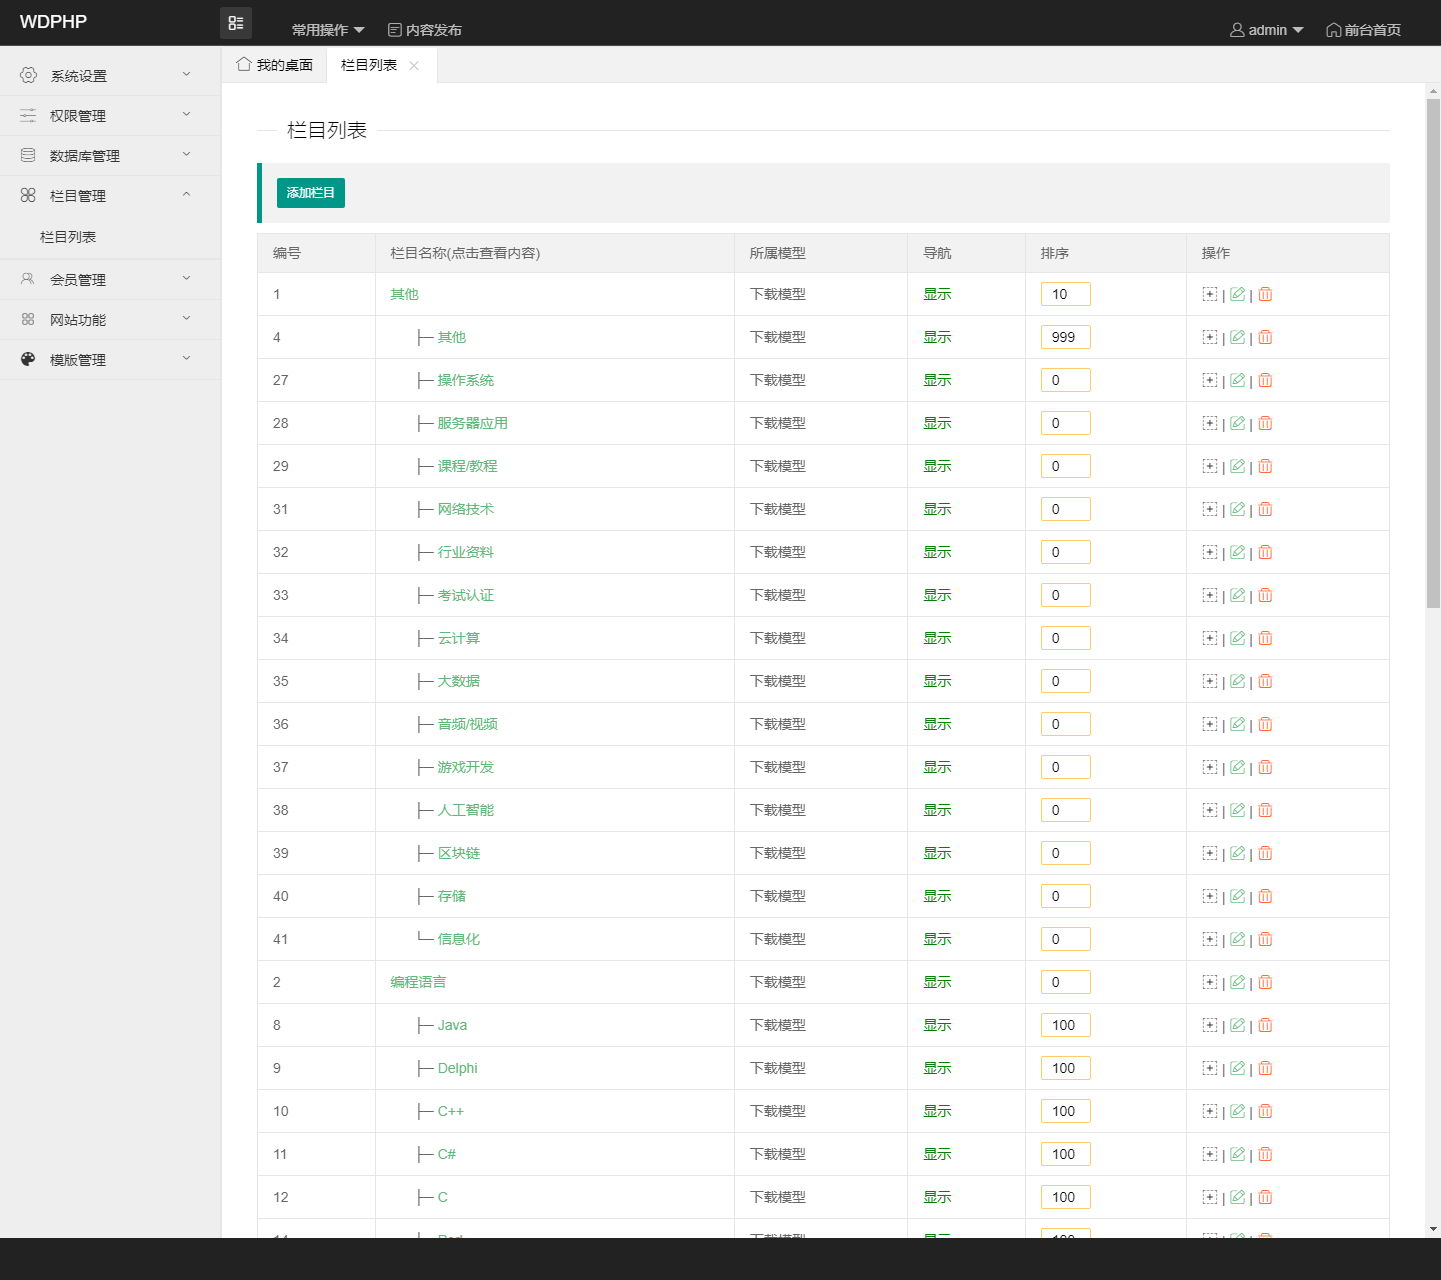Toggle navigation 显示 for the 区块链 row

point(937,853)
